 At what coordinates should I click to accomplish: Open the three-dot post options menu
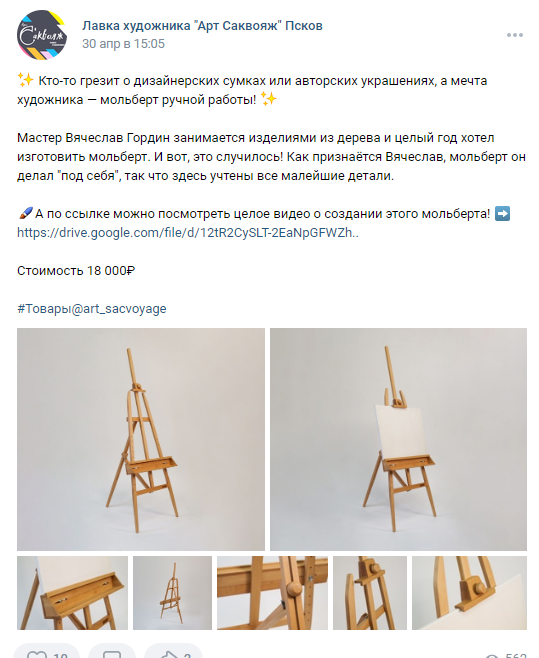[515, 35]
